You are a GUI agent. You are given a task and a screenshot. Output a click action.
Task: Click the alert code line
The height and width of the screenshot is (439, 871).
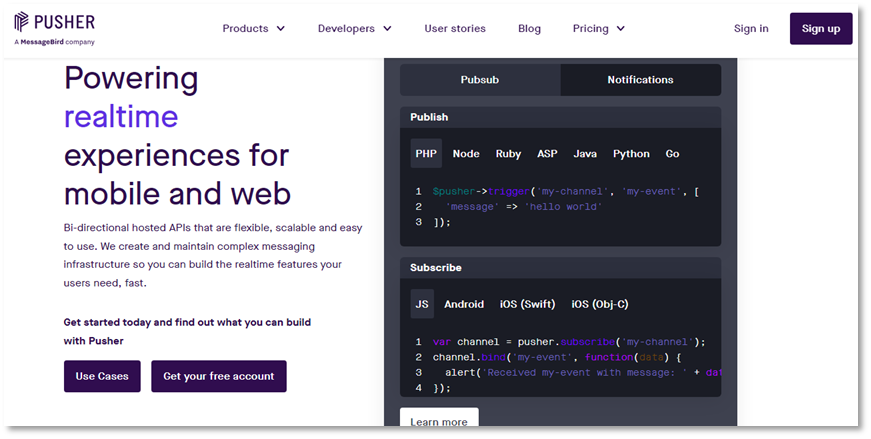pyautogui.click(x=583, y=373)
